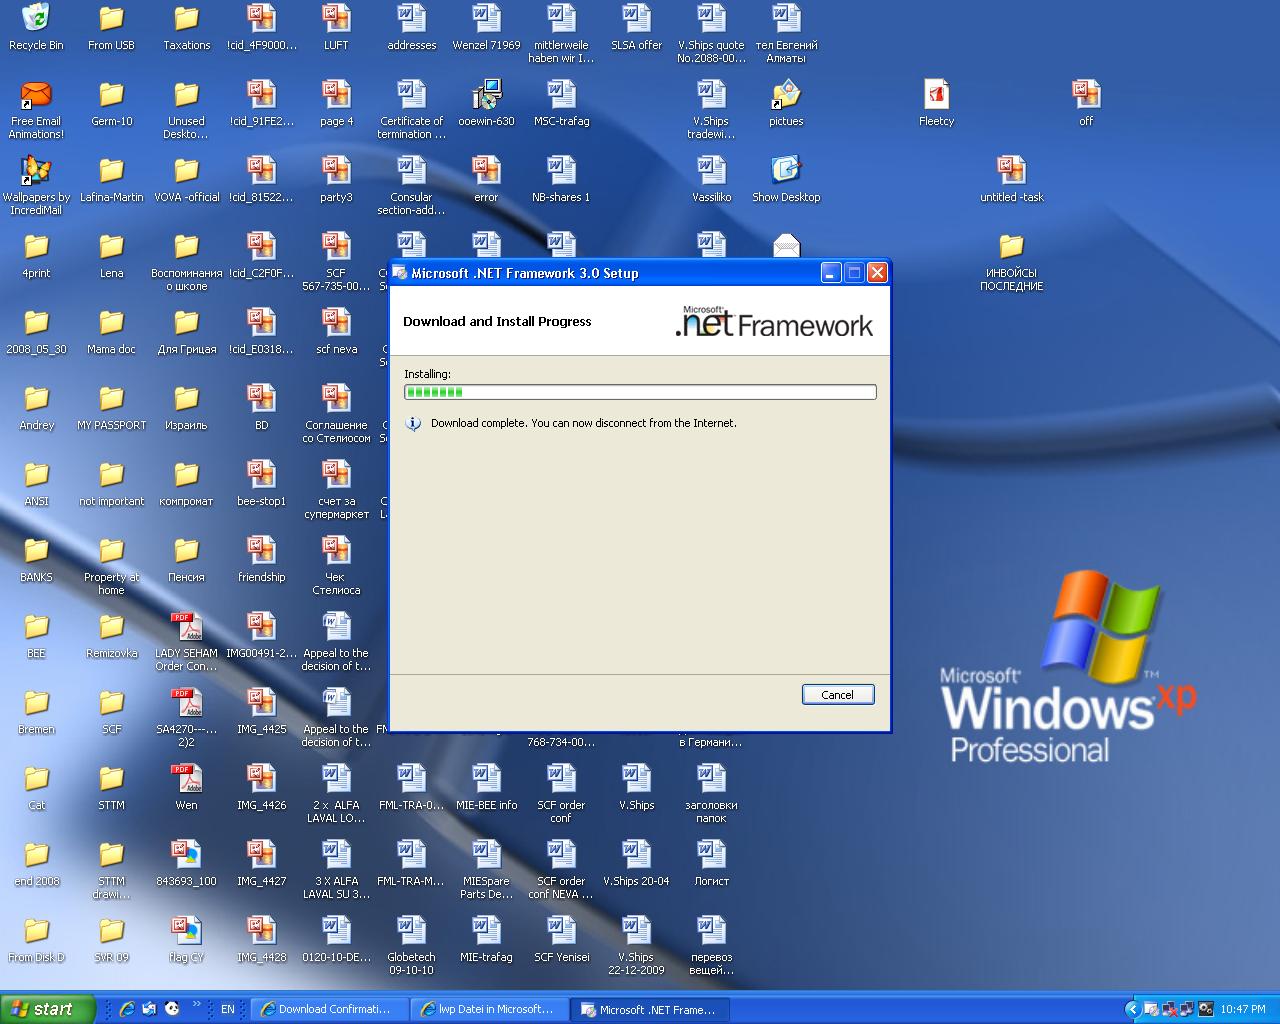Screen dimensions: 1280x1024
Task: Click the installation progress bar
Action: click(640, 392)
